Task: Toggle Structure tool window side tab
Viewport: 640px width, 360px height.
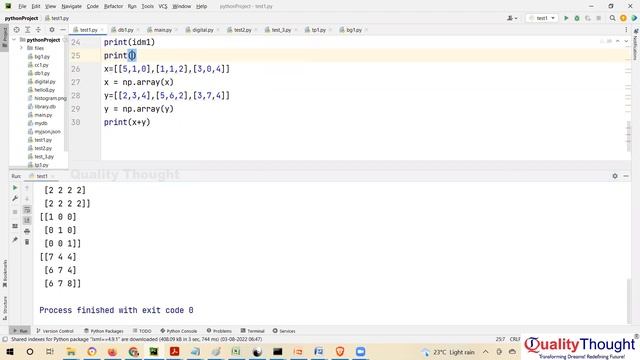Action: pos(5,308)
